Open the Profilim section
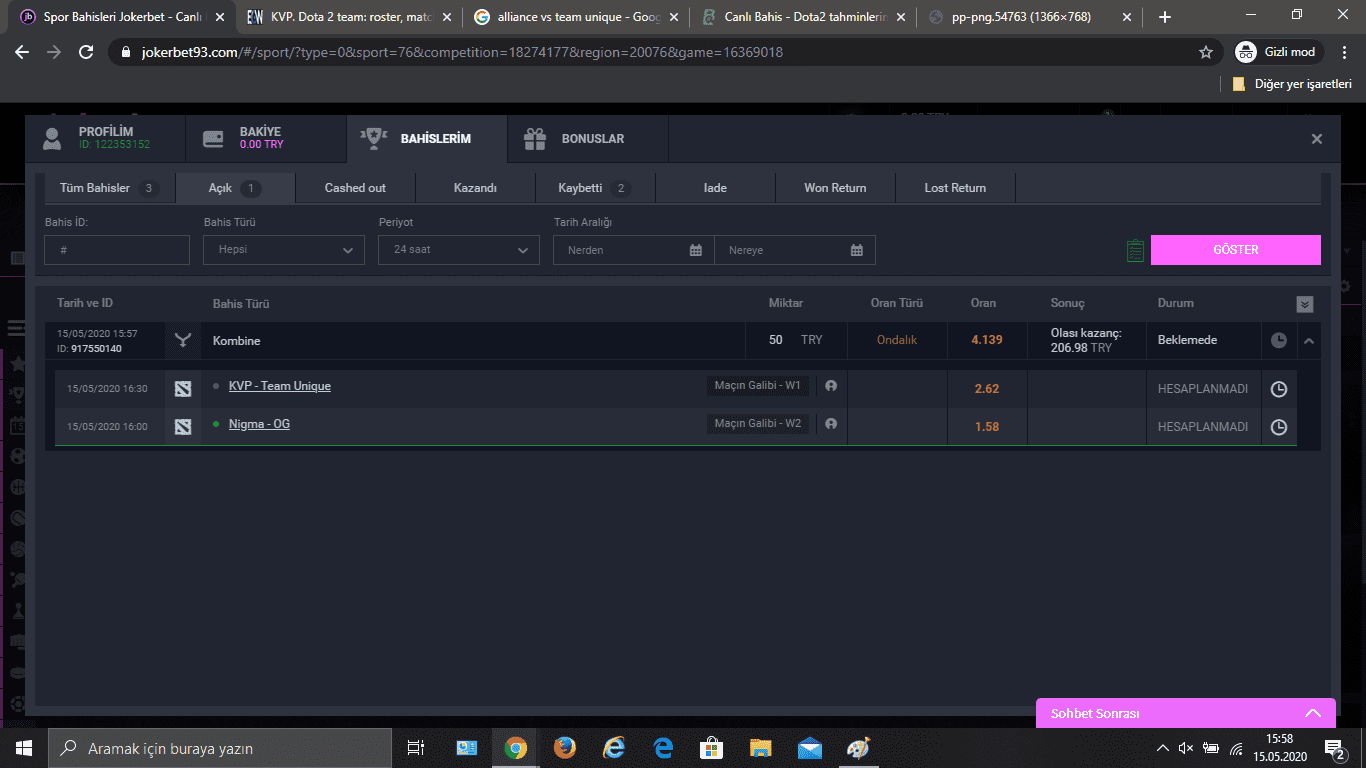The width and height of the screenshot is (1366, 768). coord(105,139)
